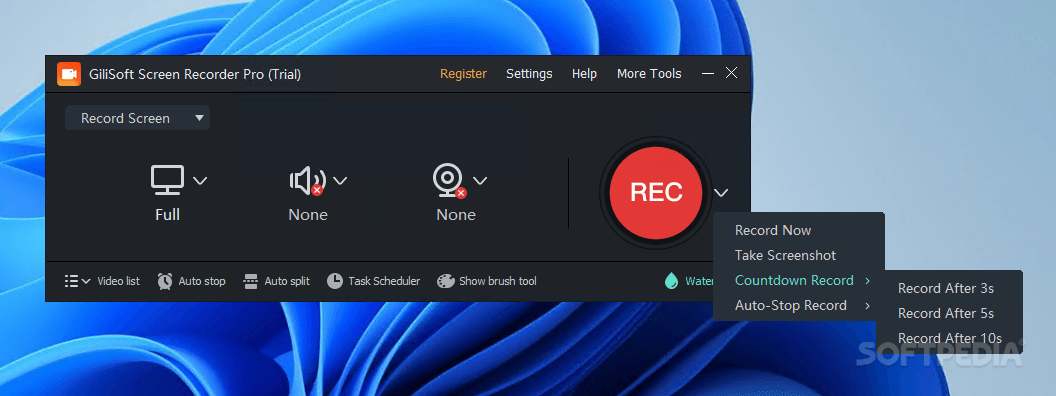Image resolution: width=1056 pixels, height=396 pixels.
Task: Close the GiliSoft recorder window
Action: 731,73
